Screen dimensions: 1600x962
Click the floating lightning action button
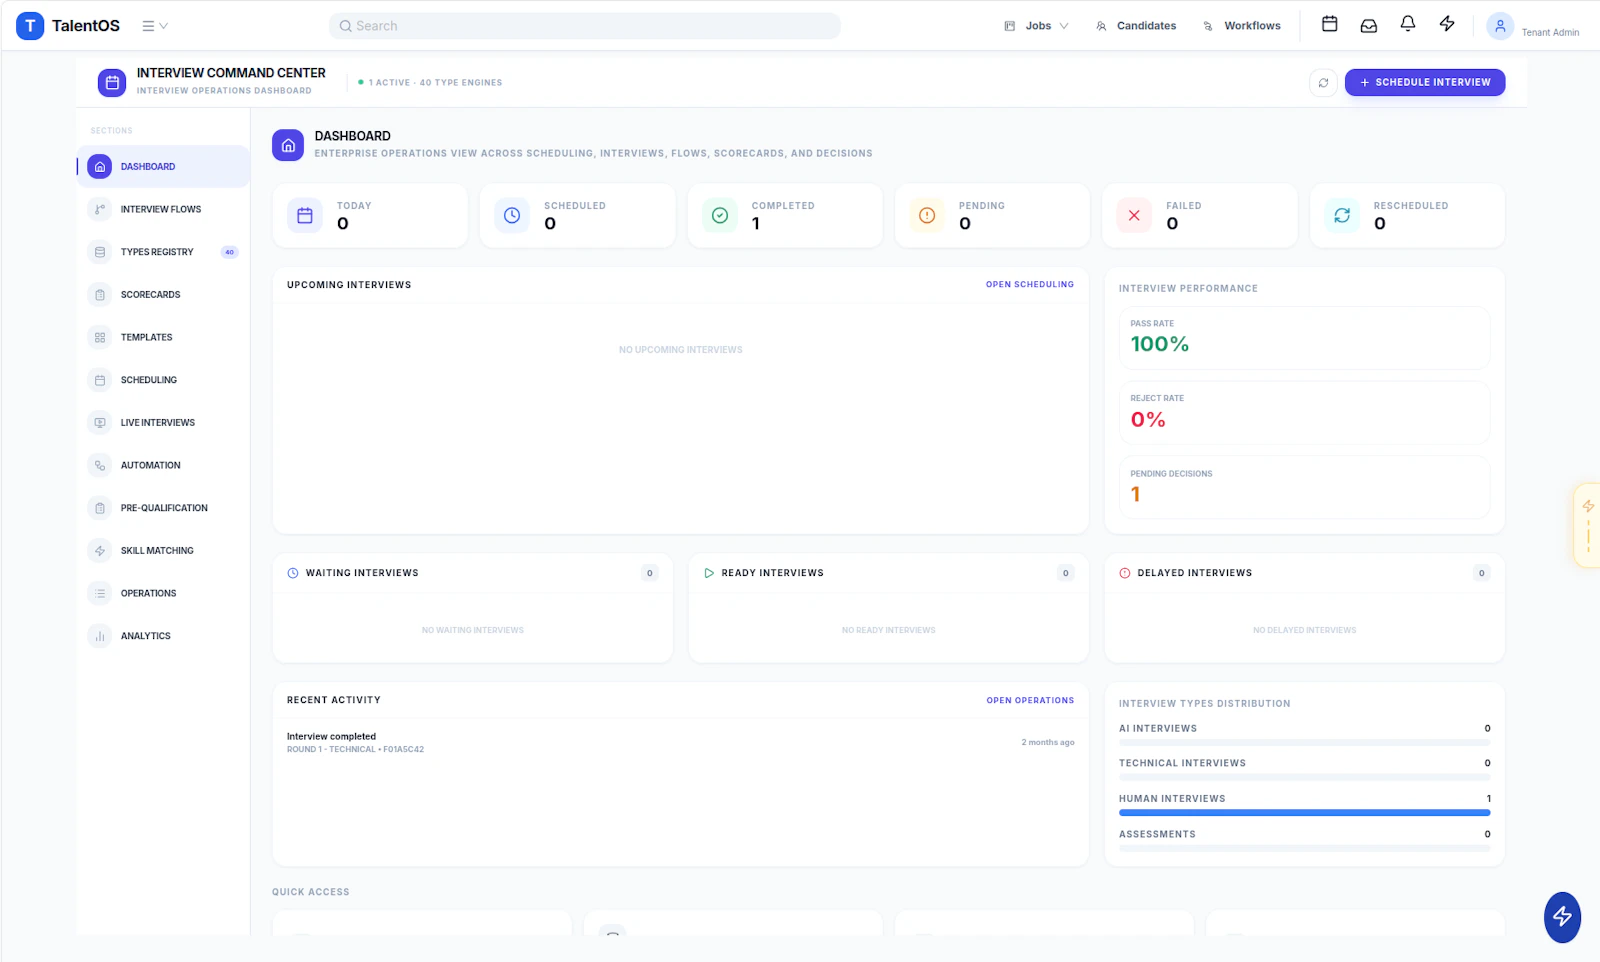pos(1562,917)
